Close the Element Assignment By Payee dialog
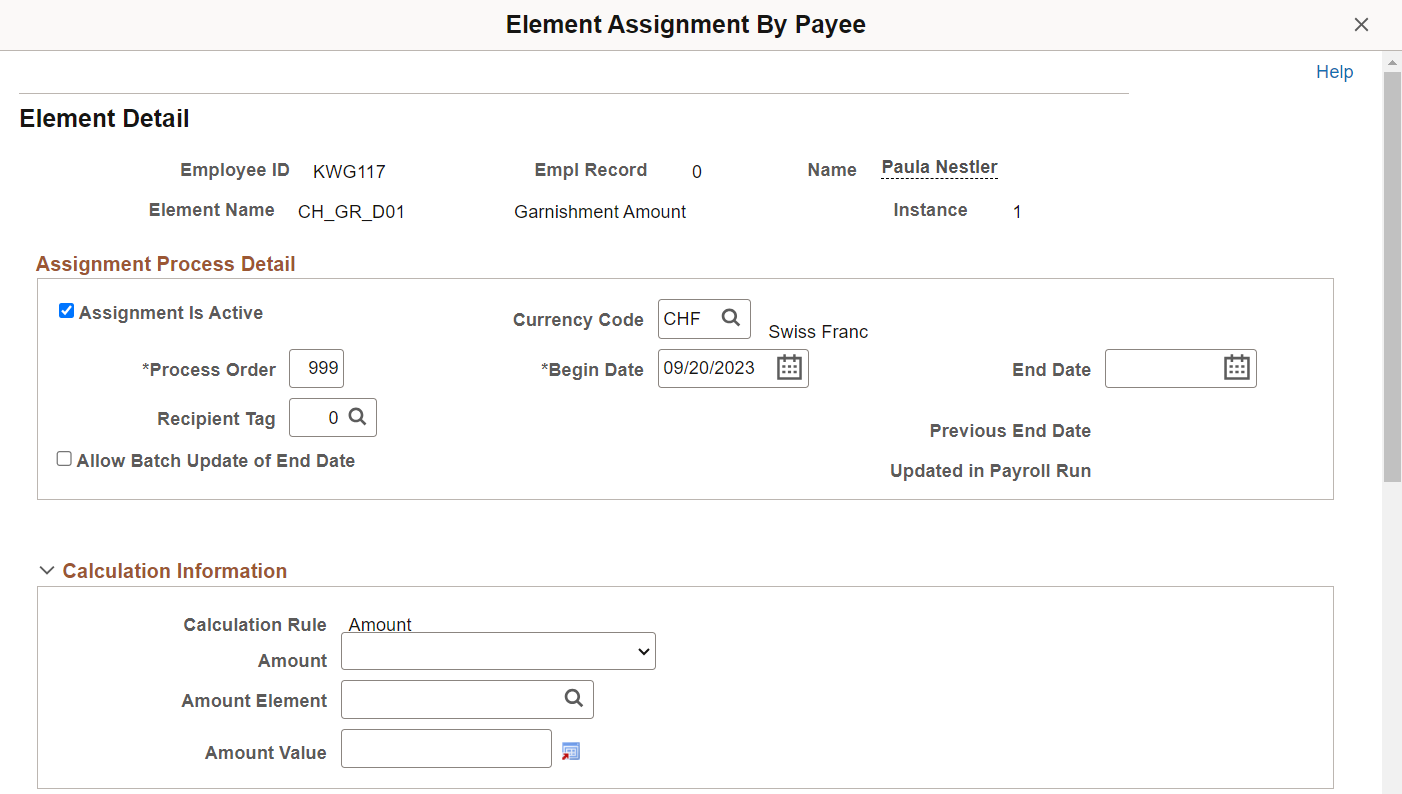1402x794 pixels. pyautogui.click(x=1361, y=24)
